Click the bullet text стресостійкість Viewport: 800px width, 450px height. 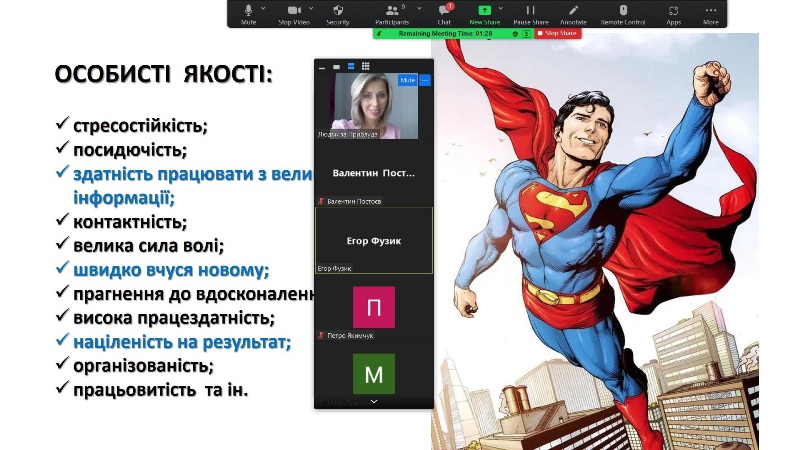click(140, 126)
